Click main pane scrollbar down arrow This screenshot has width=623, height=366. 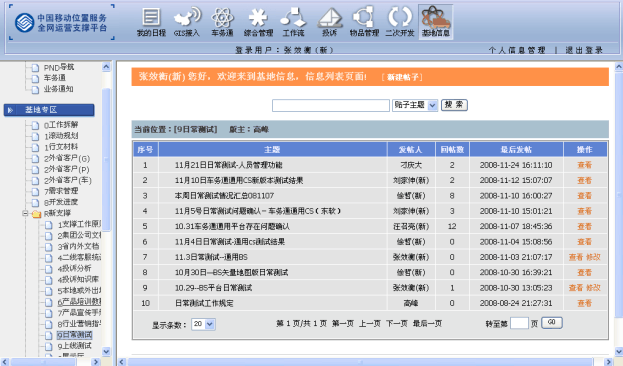[x=619, y=351]
